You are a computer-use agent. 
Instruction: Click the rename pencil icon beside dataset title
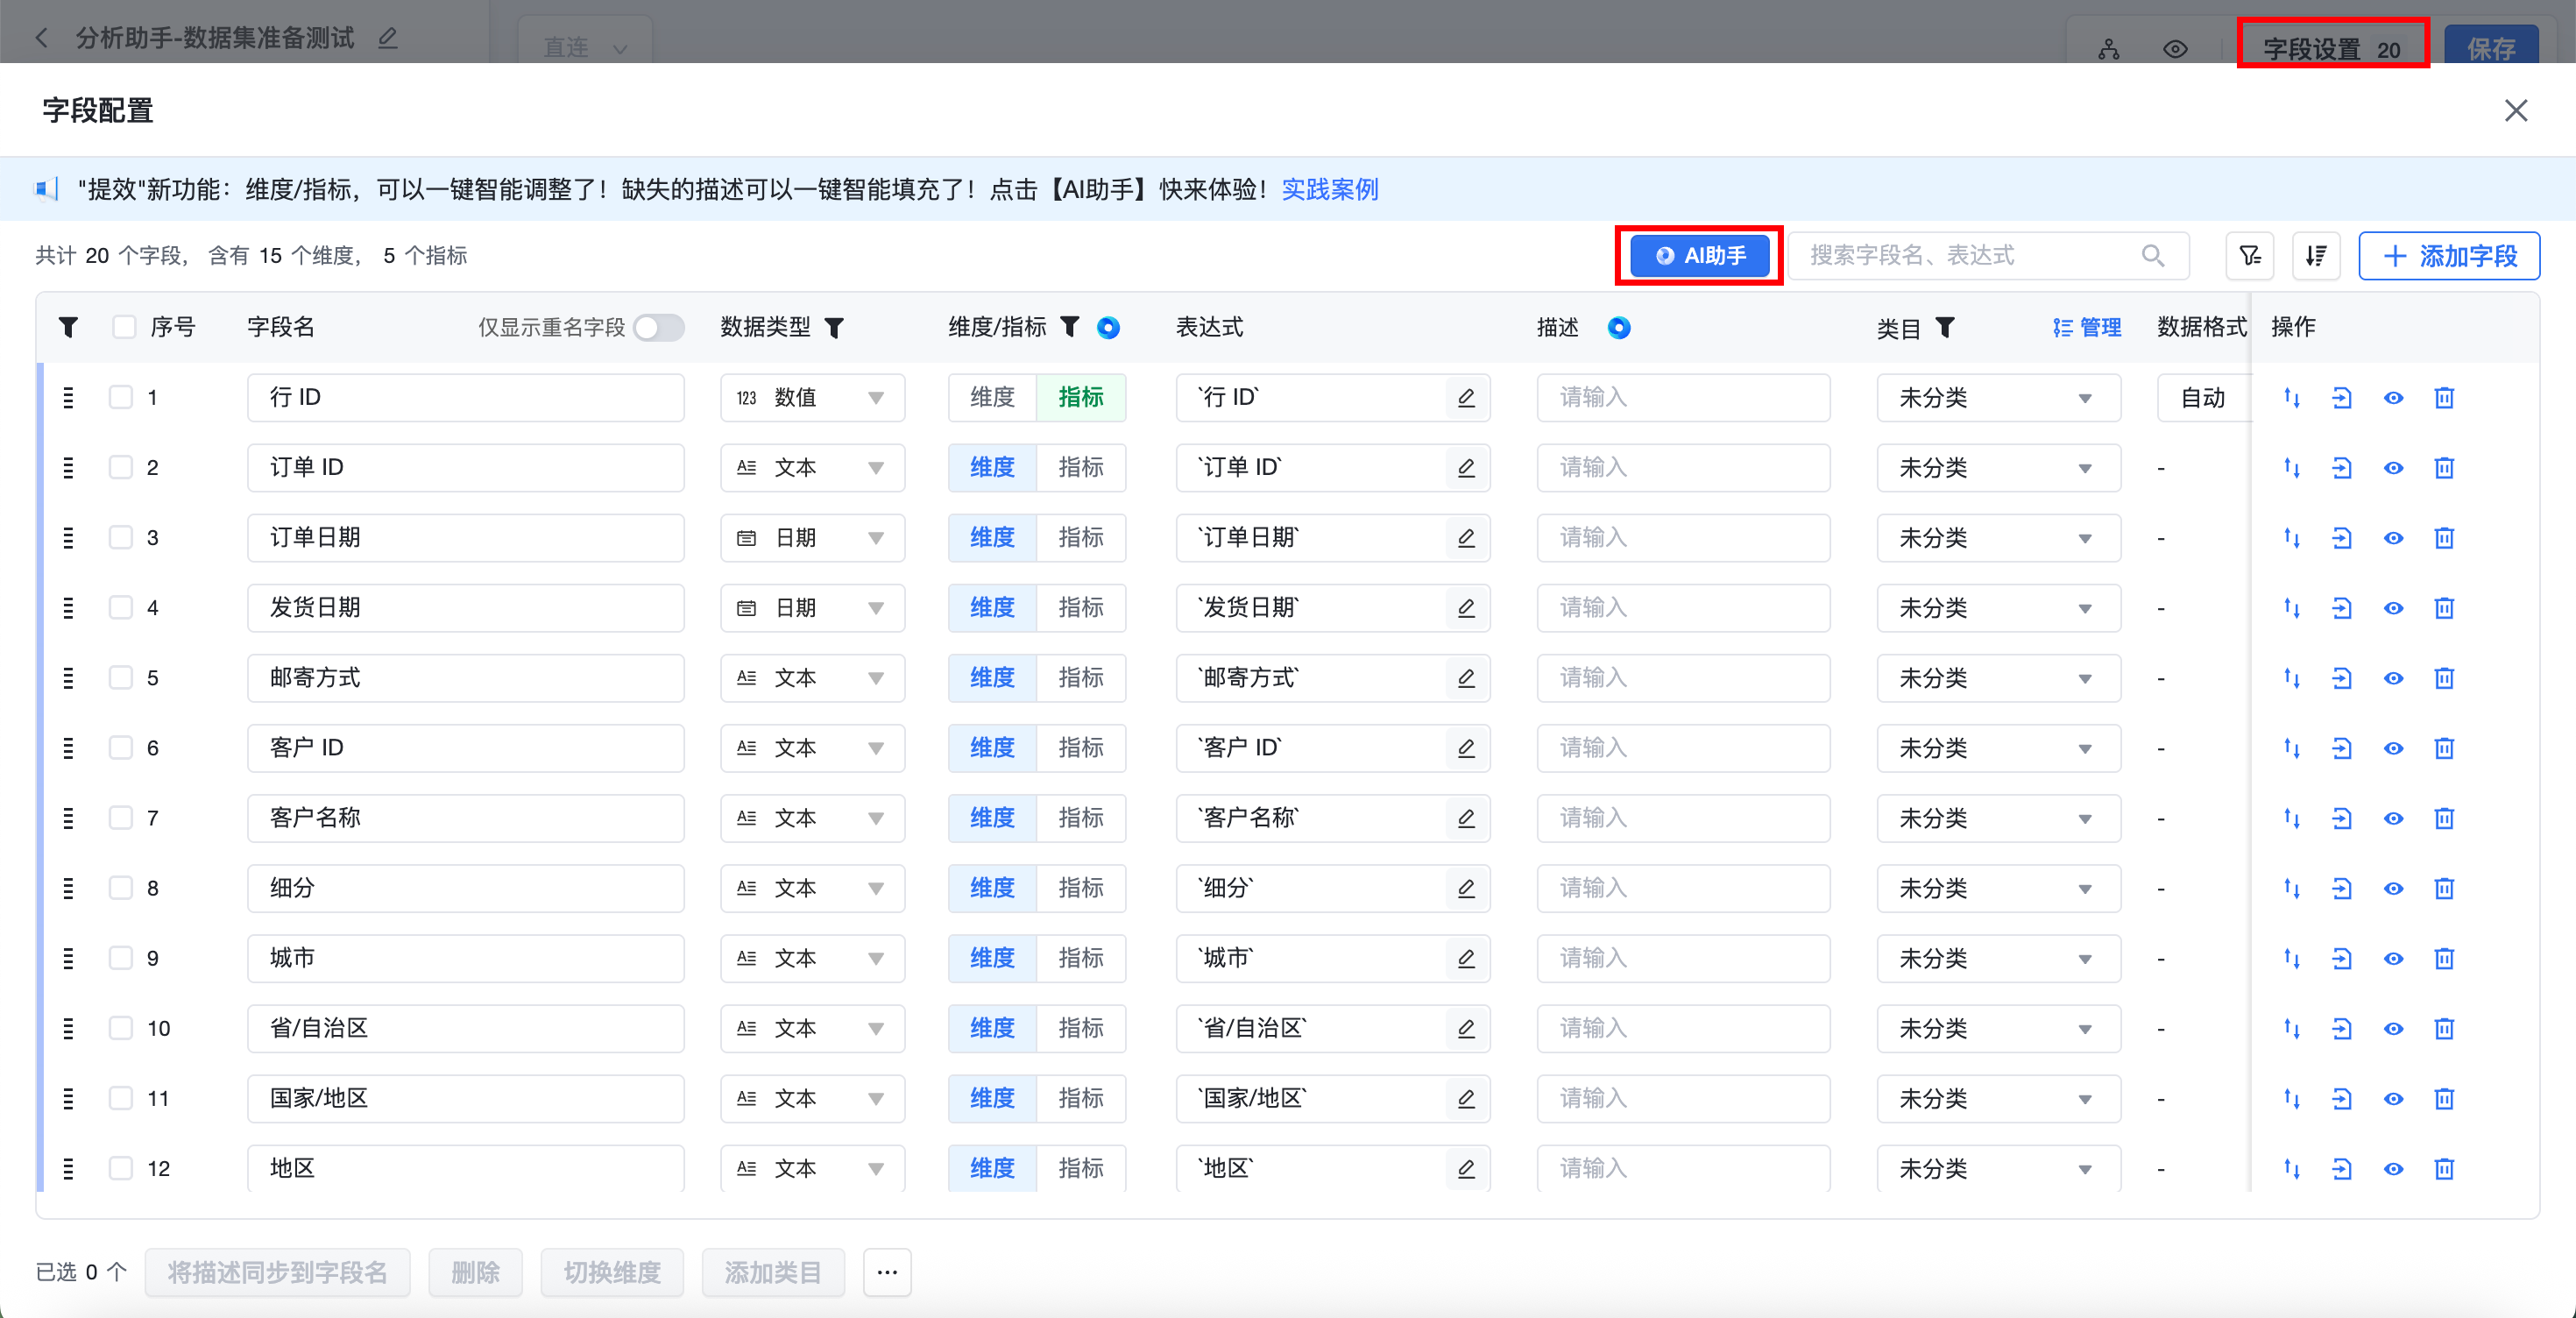click(388, 38)
